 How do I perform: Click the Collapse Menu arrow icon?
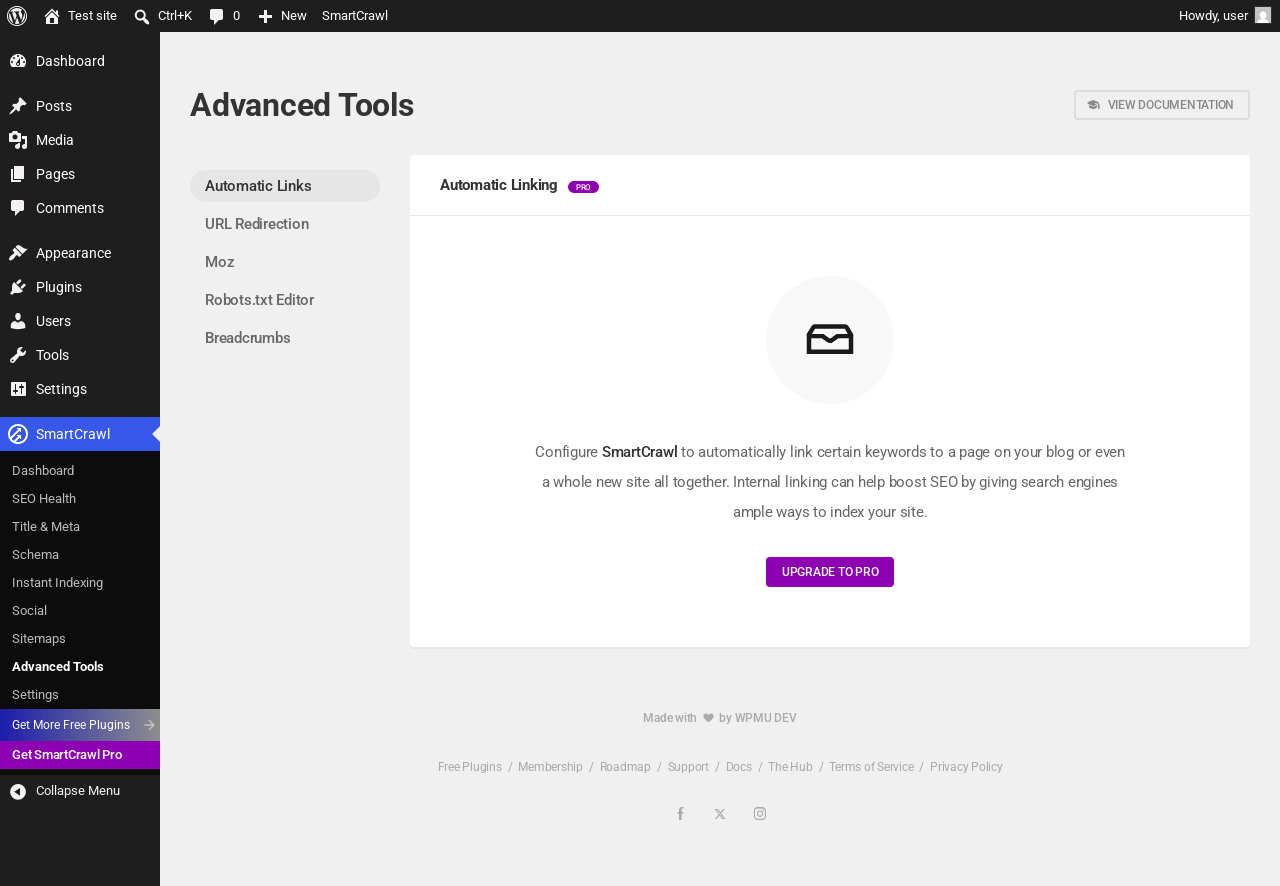pos(18,791)
